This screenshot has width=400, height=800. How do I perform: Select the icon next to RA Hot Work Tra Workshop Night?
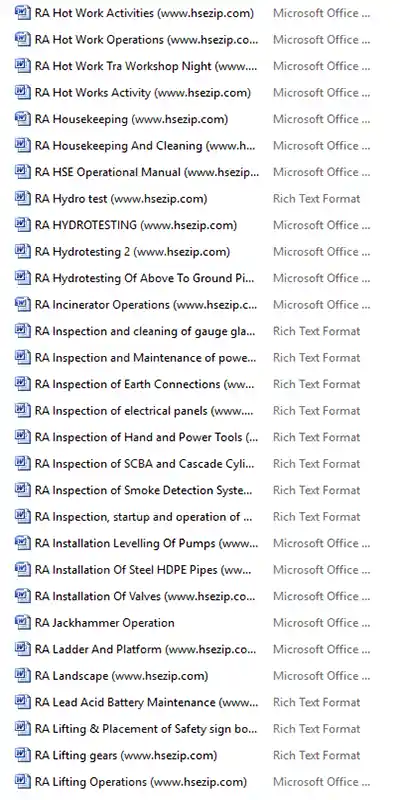pos(23,65)
